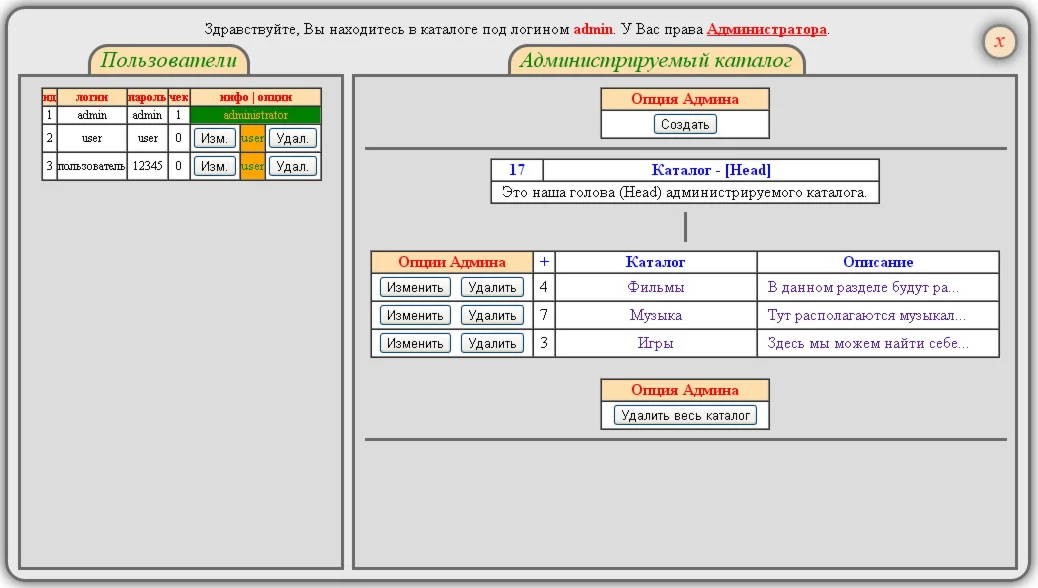Viewport: 1038px width, 588px height.
Task: Delete the Музыка catalog row
Action: click(492, 315)
